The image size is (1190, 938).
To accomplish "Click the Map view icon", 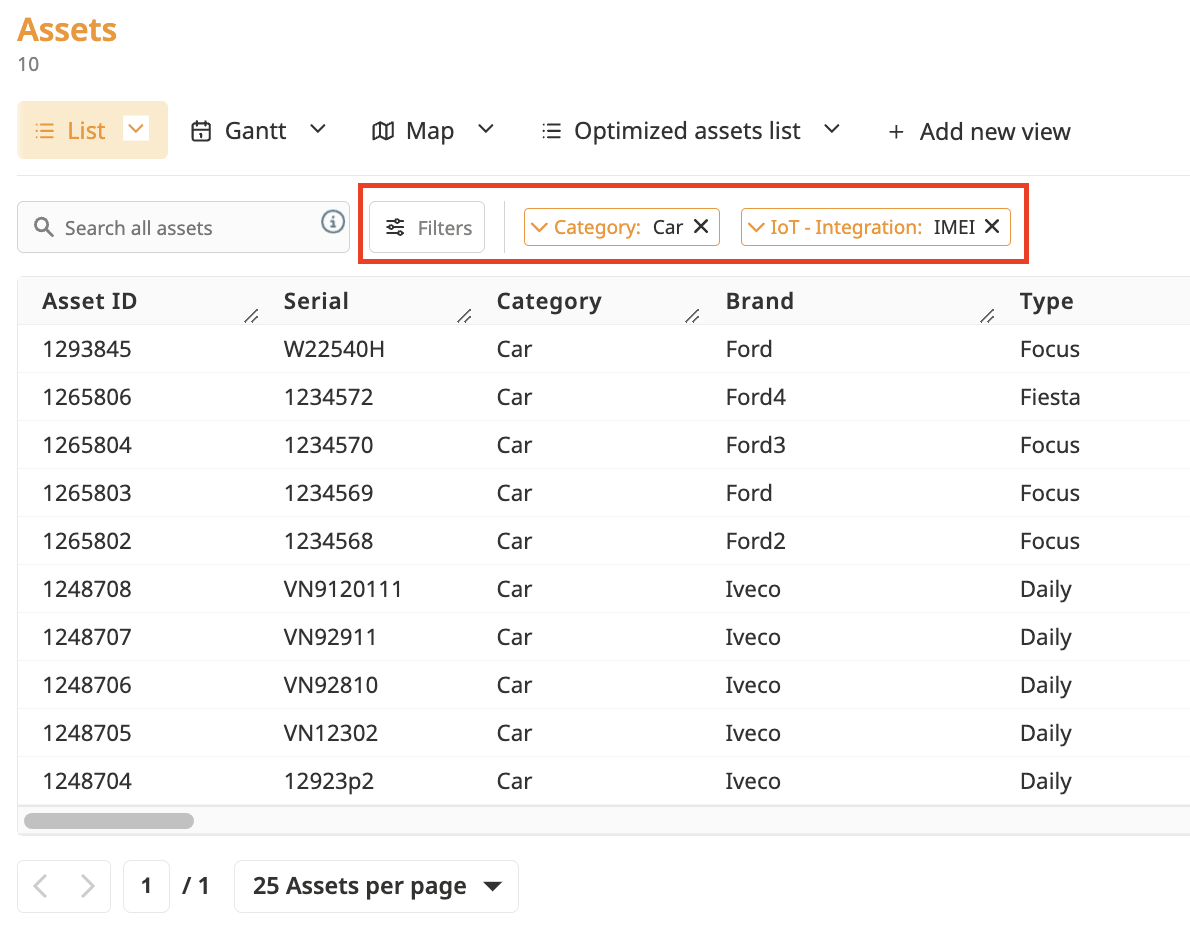I will [x=383, y=131].
